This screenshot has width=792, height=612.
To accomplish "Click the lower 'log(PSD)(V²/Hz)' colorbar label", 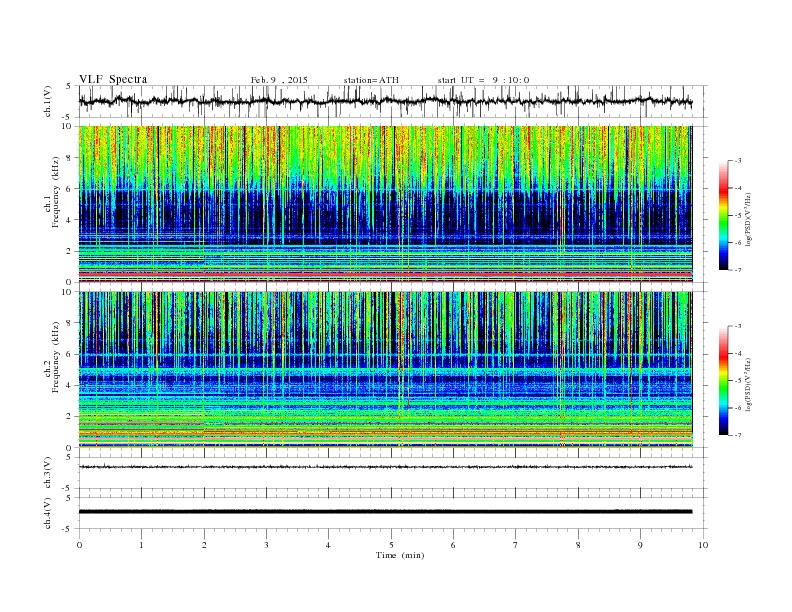I will pos(748,384).
